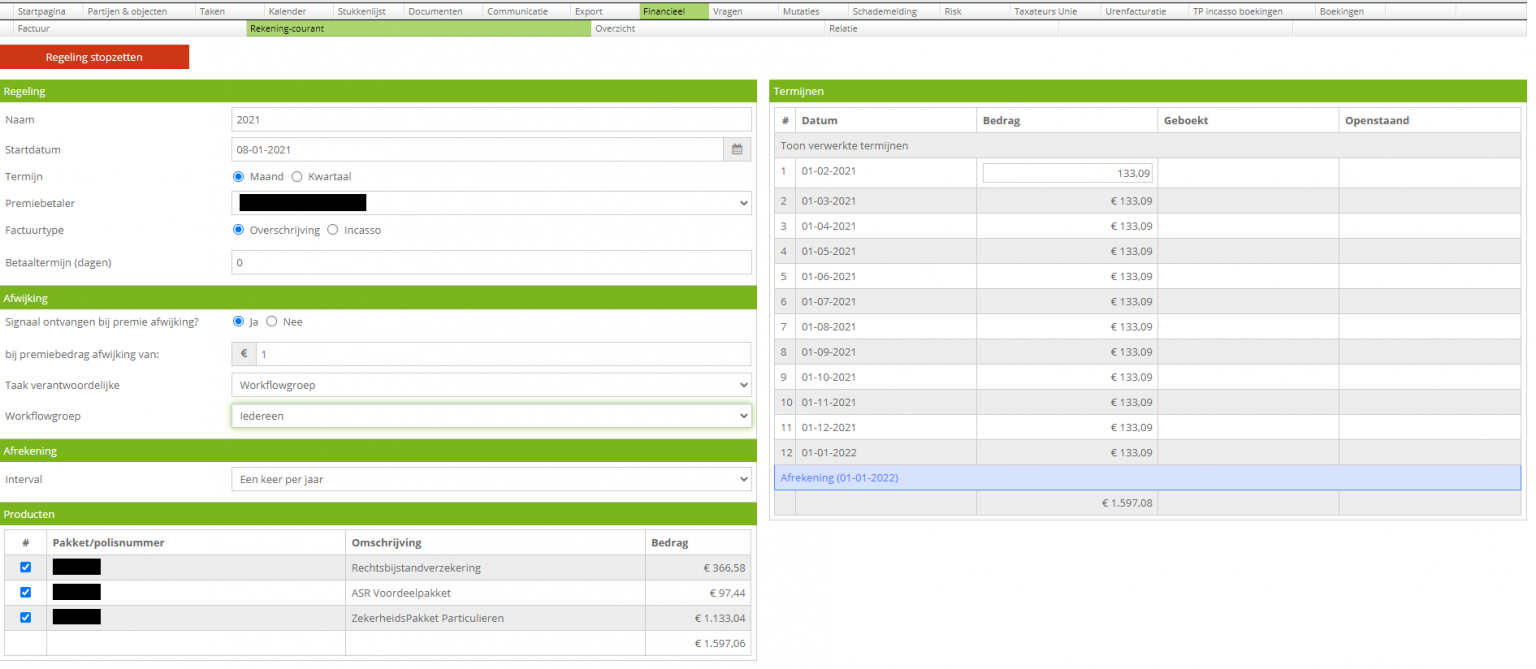The image size is (1536, 669).
Task: Set premie afwijking signaal to Nee
Action: (272, 322)
